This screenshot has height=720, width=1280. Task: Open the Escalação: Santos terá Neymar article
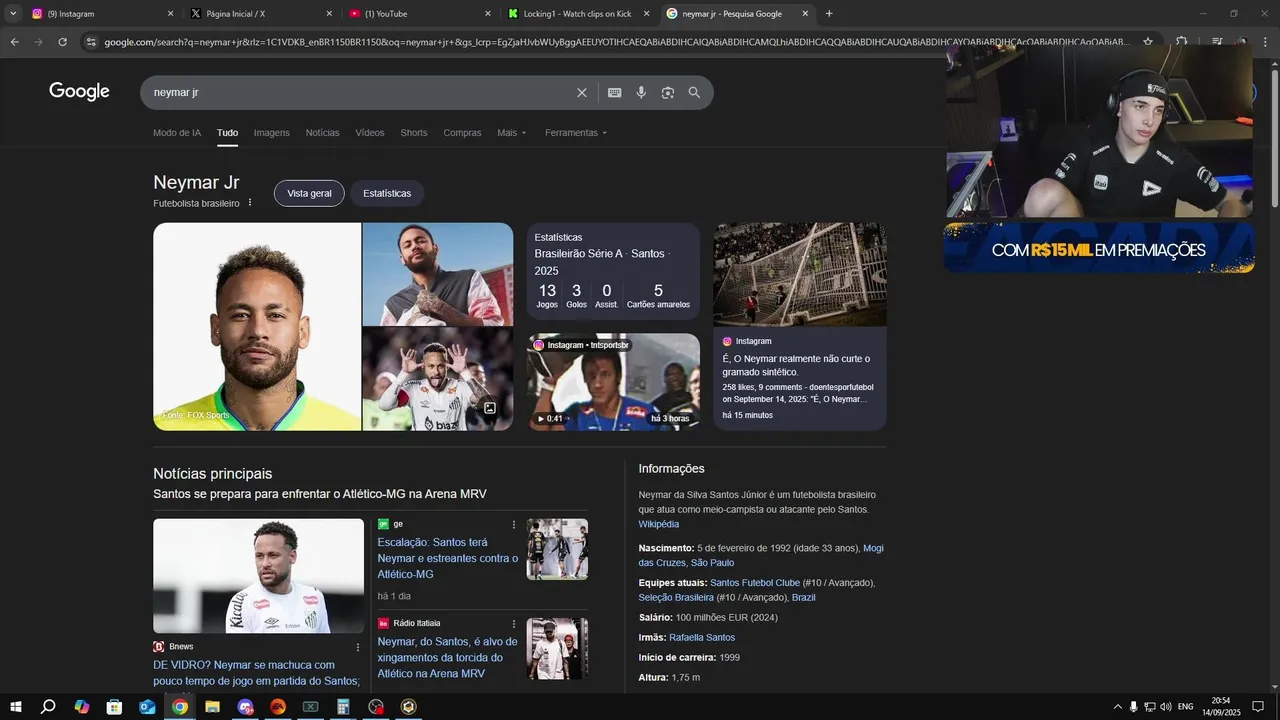[x=448, y=558]
